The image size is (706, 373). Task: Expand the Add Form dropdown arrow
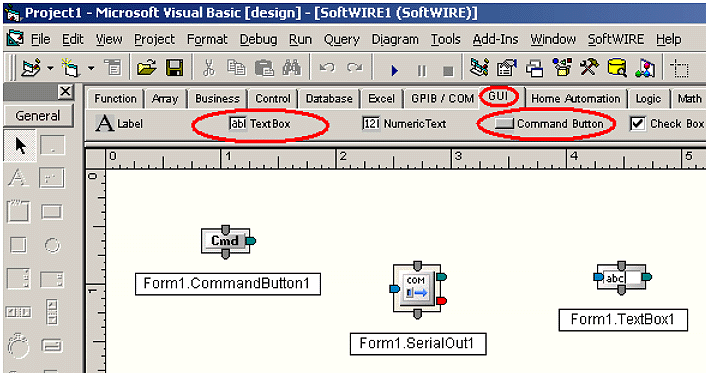point(91,68)
